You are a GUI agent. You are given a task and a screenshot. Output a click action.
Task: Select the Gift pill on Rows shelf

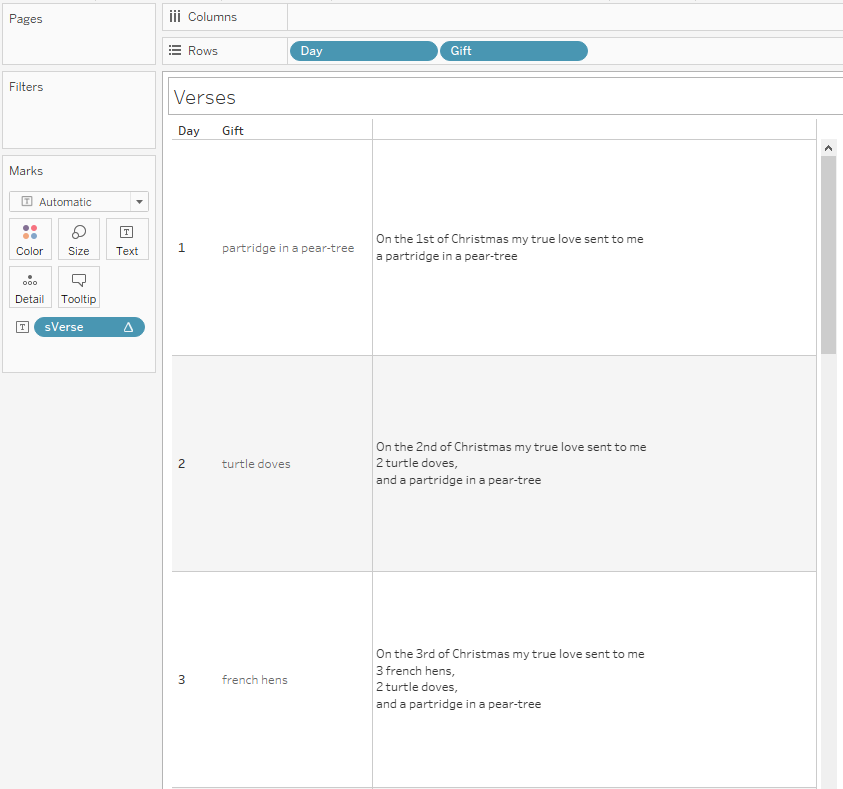tap(513, 51)
